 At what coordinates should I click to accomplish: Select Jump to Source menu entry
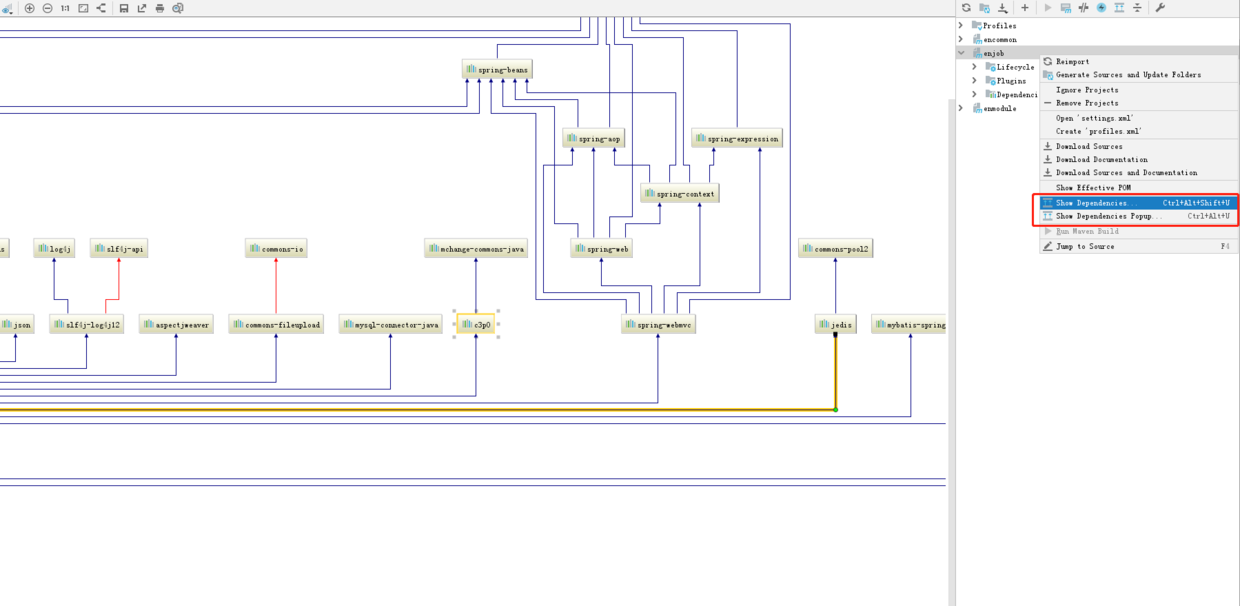(1139, 246)
